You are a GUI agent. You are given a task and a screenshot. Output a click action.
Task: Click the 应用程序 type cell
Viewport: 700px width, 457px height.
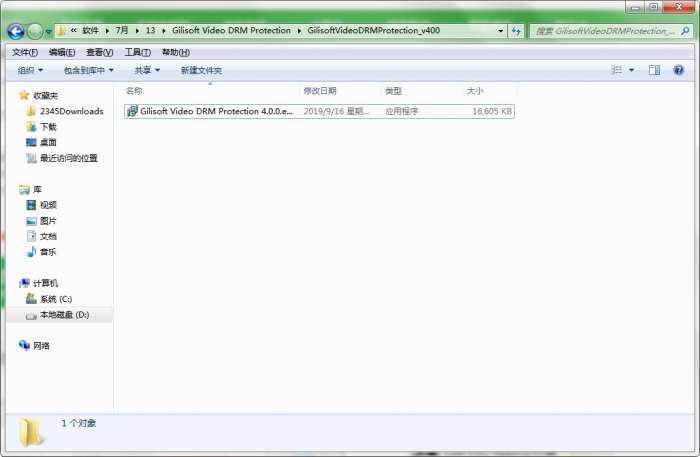401,111
